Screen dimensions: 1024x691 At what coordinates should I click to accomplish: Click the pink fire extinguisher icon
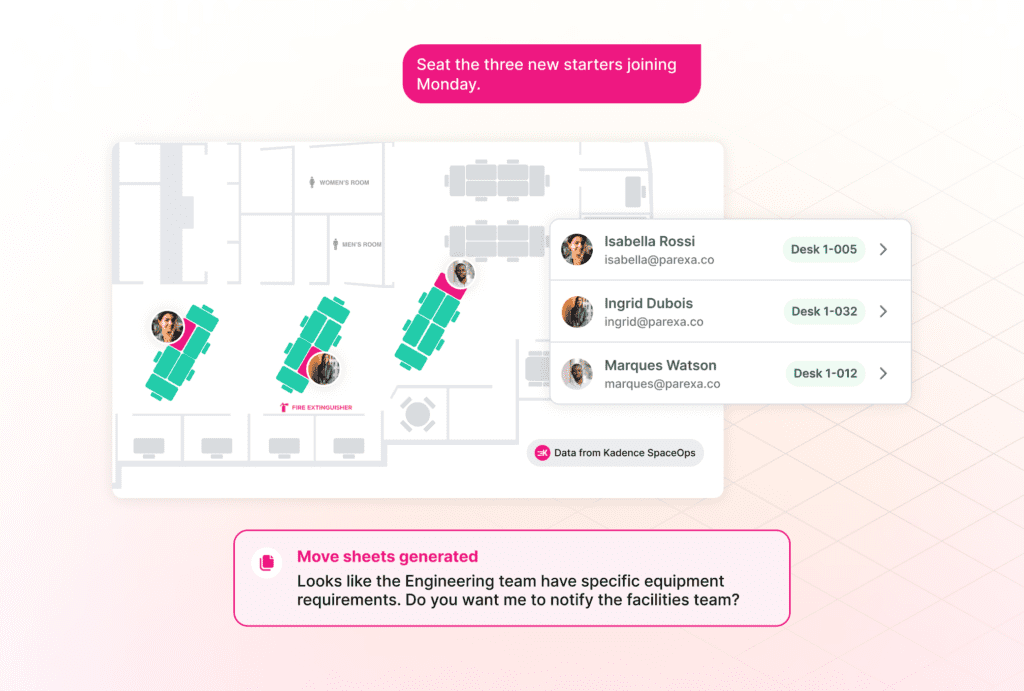pyautogui.click(x=285, y=407)
